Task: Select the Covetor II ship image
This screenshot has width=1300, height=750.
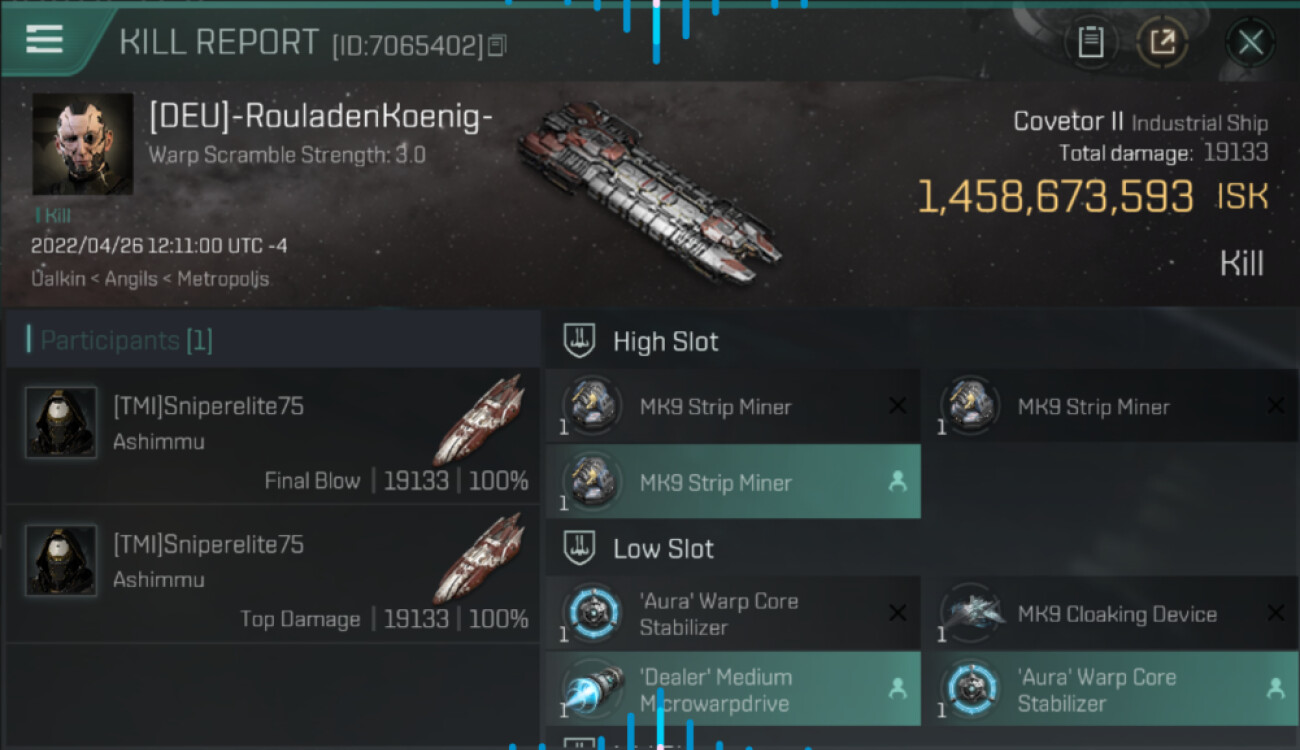Action: pyautogui.click(x=650, y=192)
